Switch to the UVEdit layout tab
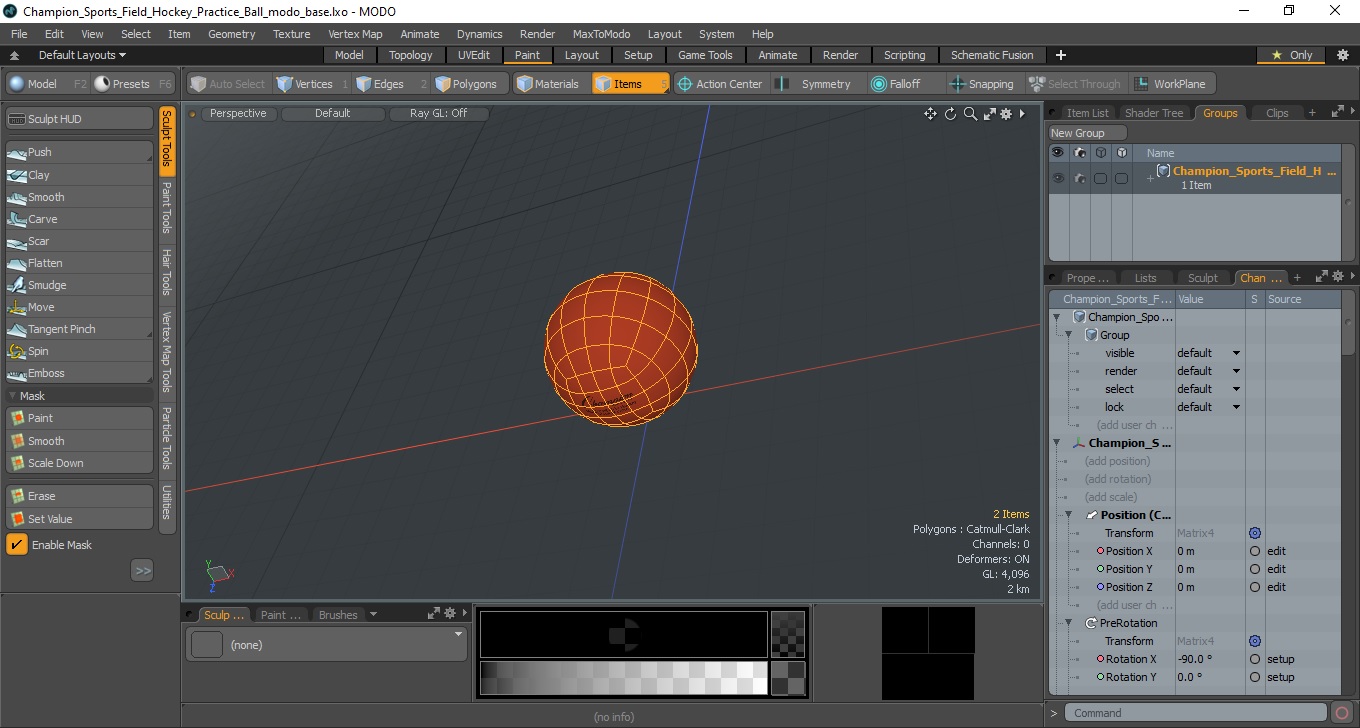1360x728 pixels. point(474,55)
